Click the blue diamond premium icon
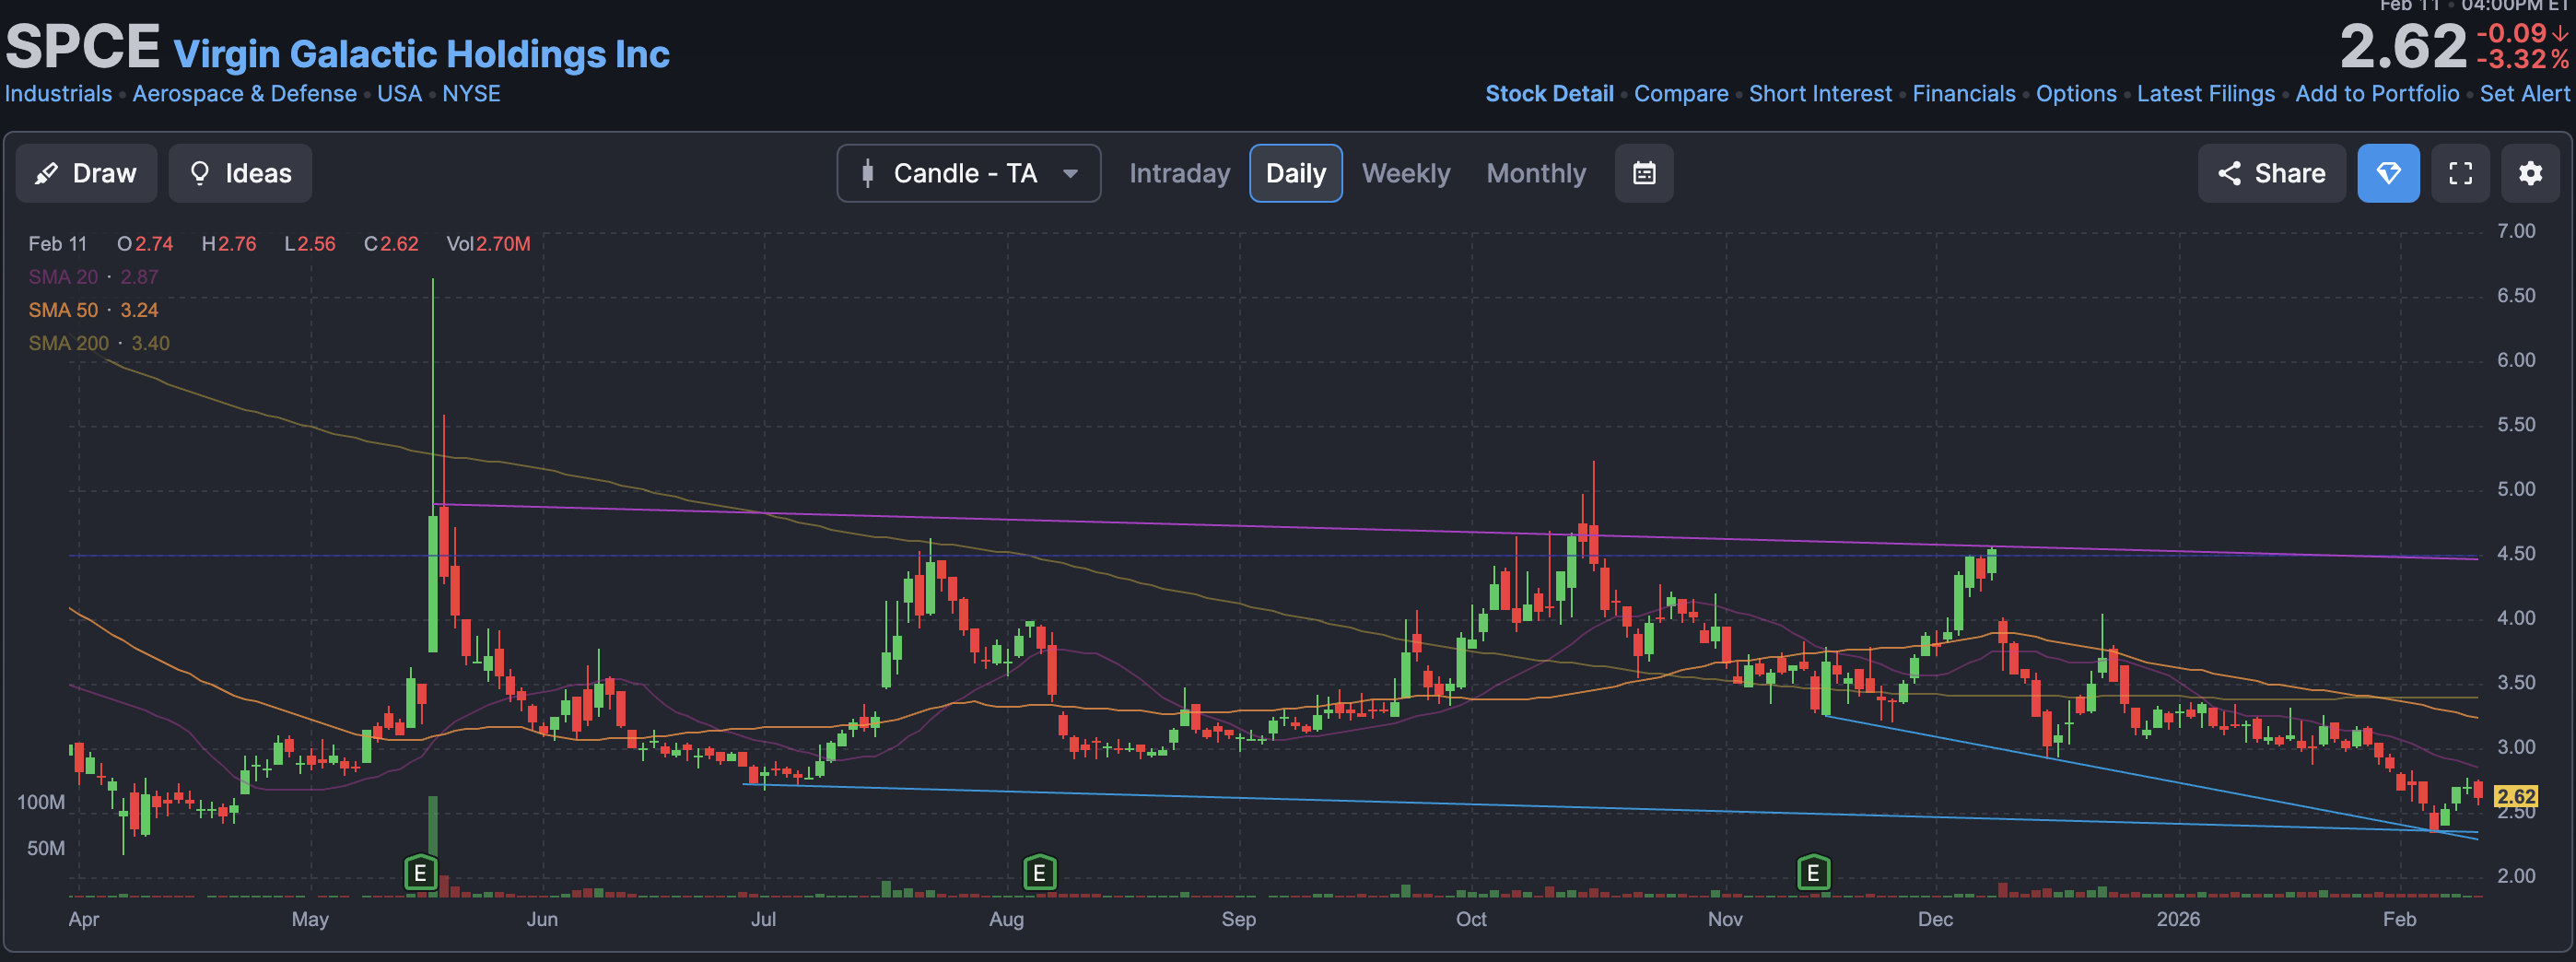The image size is (2576, 962). pos(2388,173)
